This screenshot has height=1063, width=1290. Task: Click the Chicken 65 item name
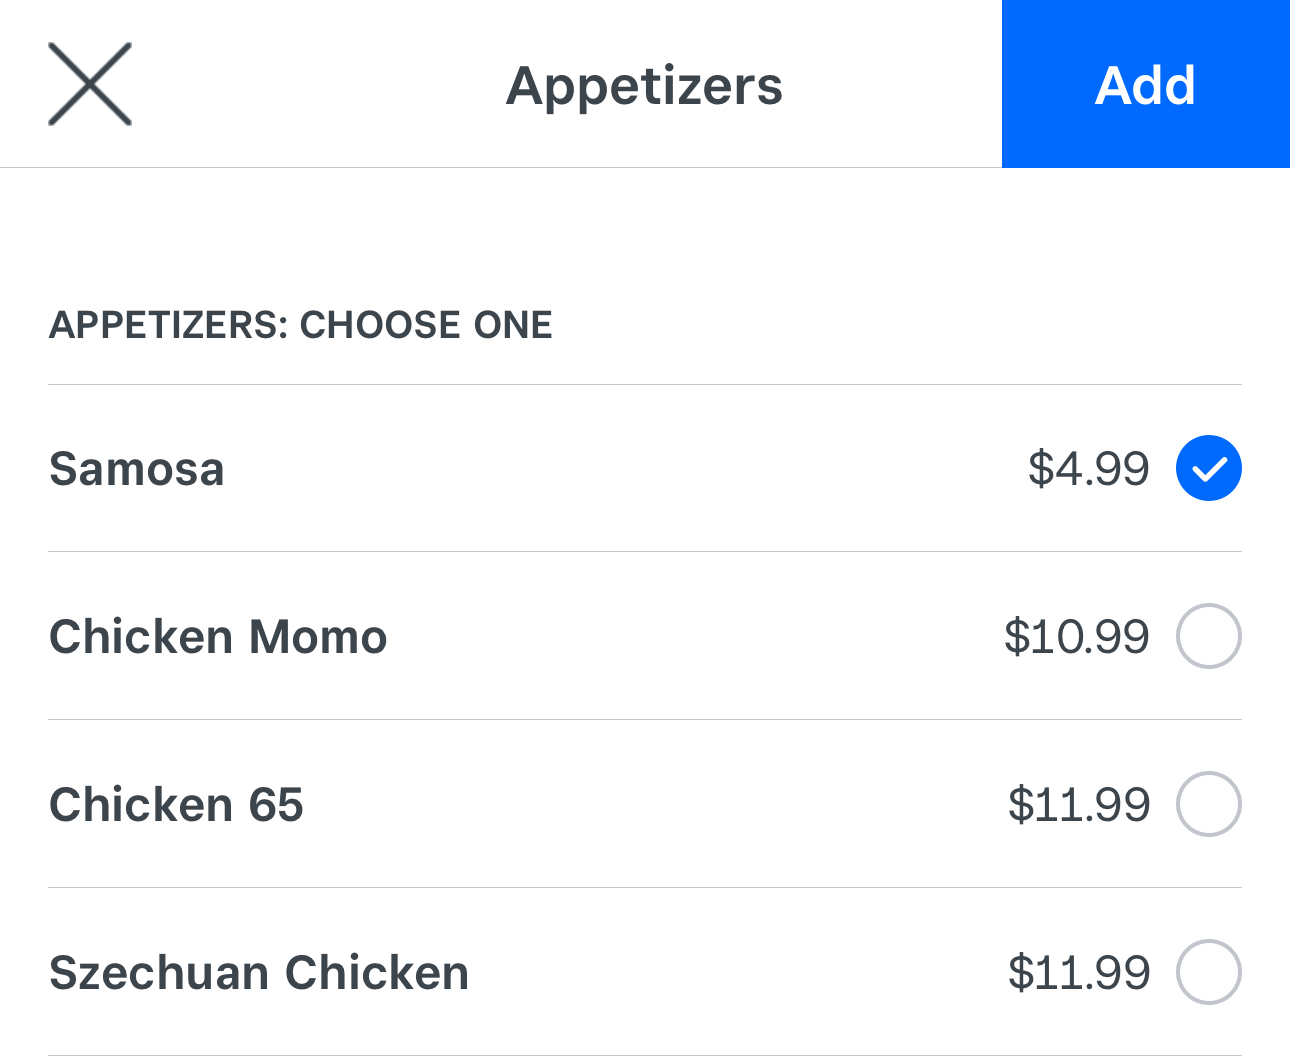176,805
